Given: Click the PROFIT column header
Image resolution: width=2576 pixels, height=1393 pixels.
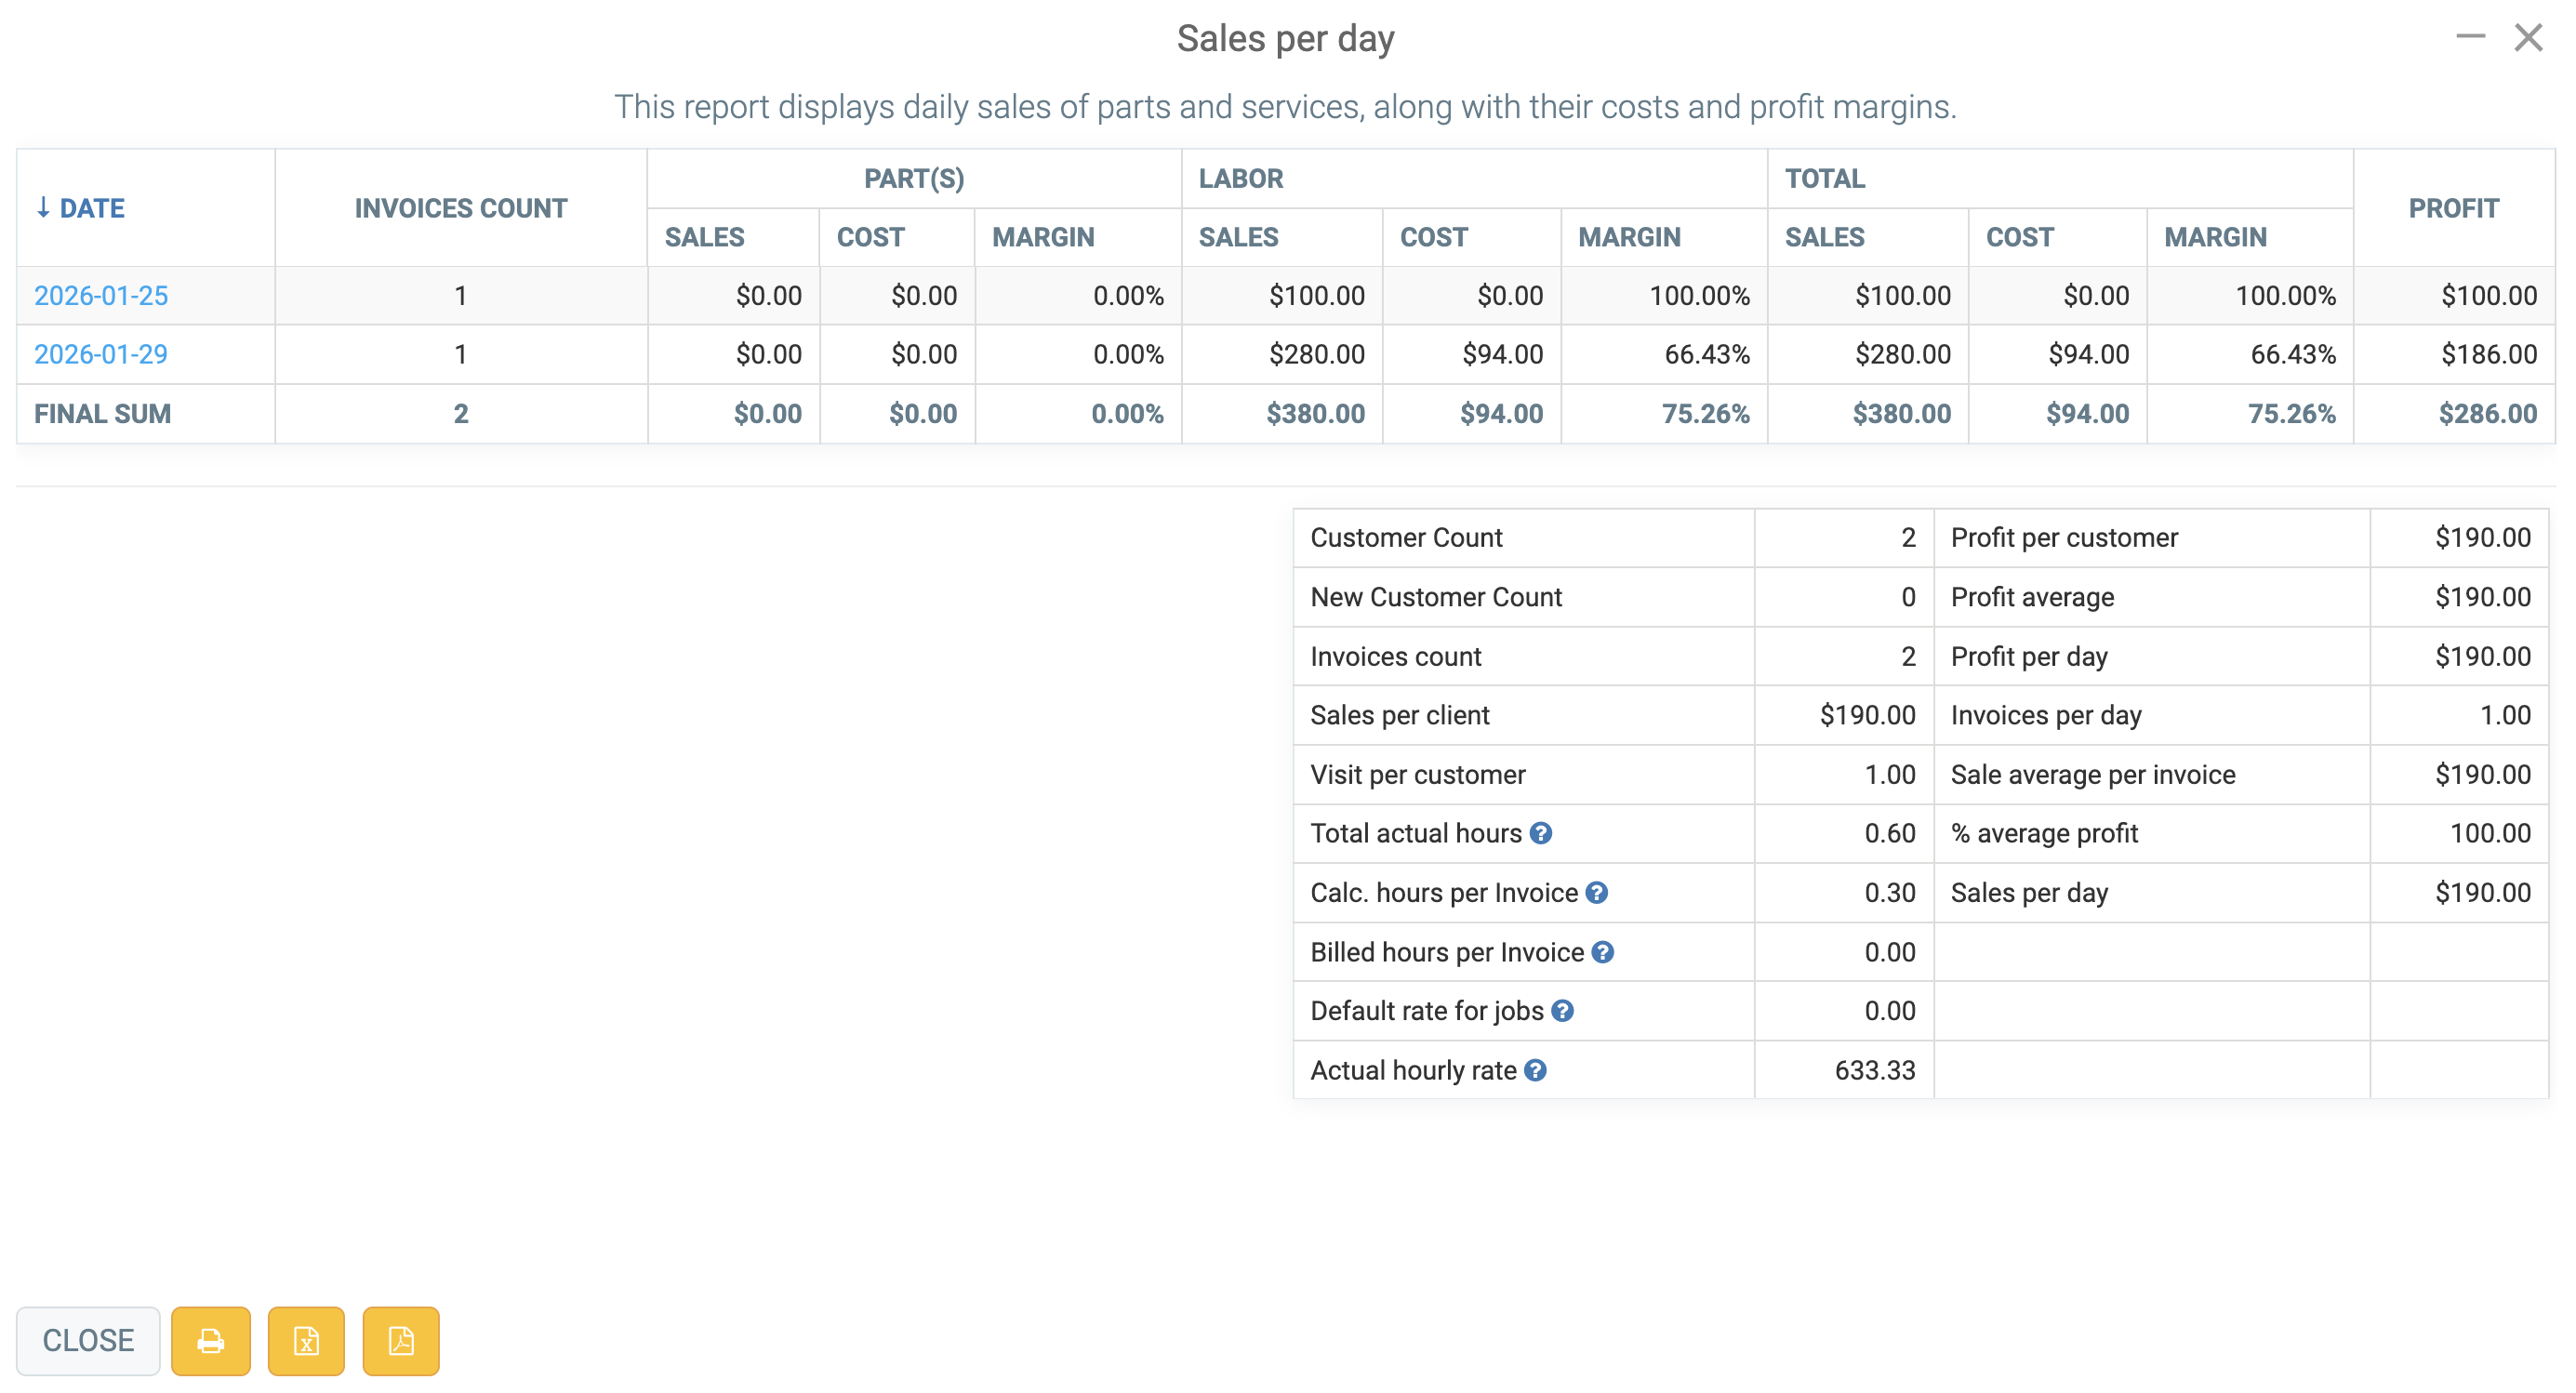Looking at the screenshot, I should [x=2454, y=208].
